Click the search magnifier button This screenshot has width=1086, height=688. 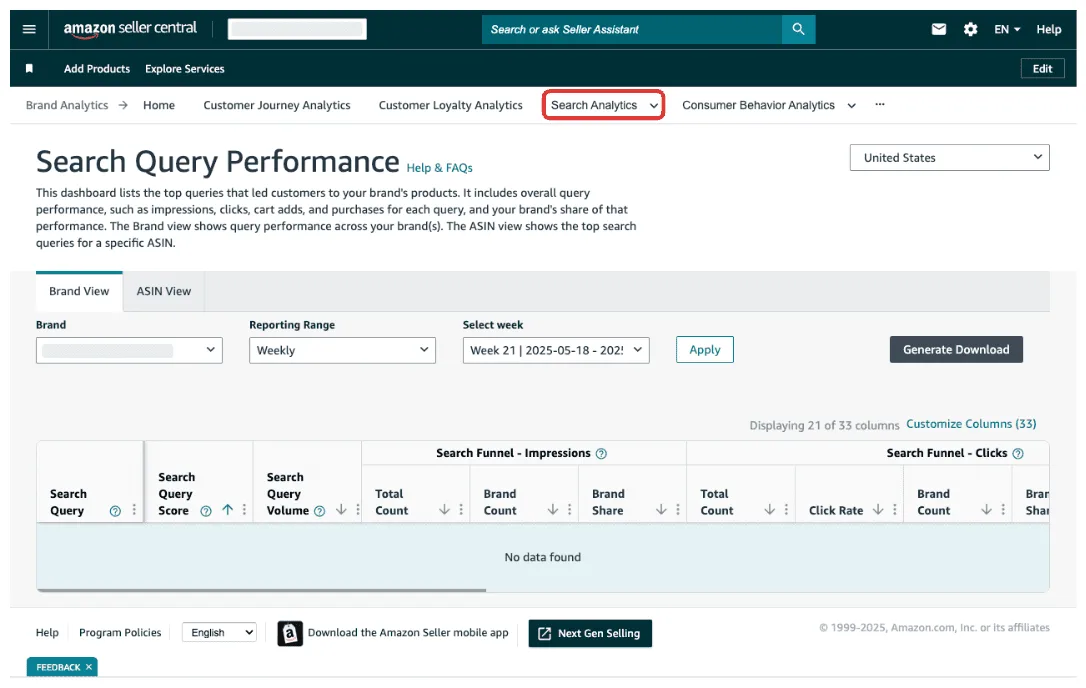point(799,29)
